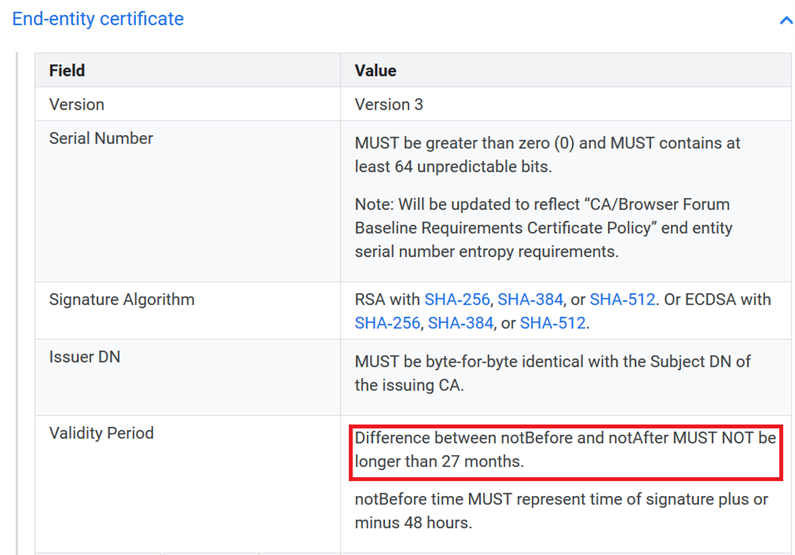The height and width of the screenshot is (555, 795).
Task: Click the red-highlighted 27 months validity text
Action: click(565, 450)
